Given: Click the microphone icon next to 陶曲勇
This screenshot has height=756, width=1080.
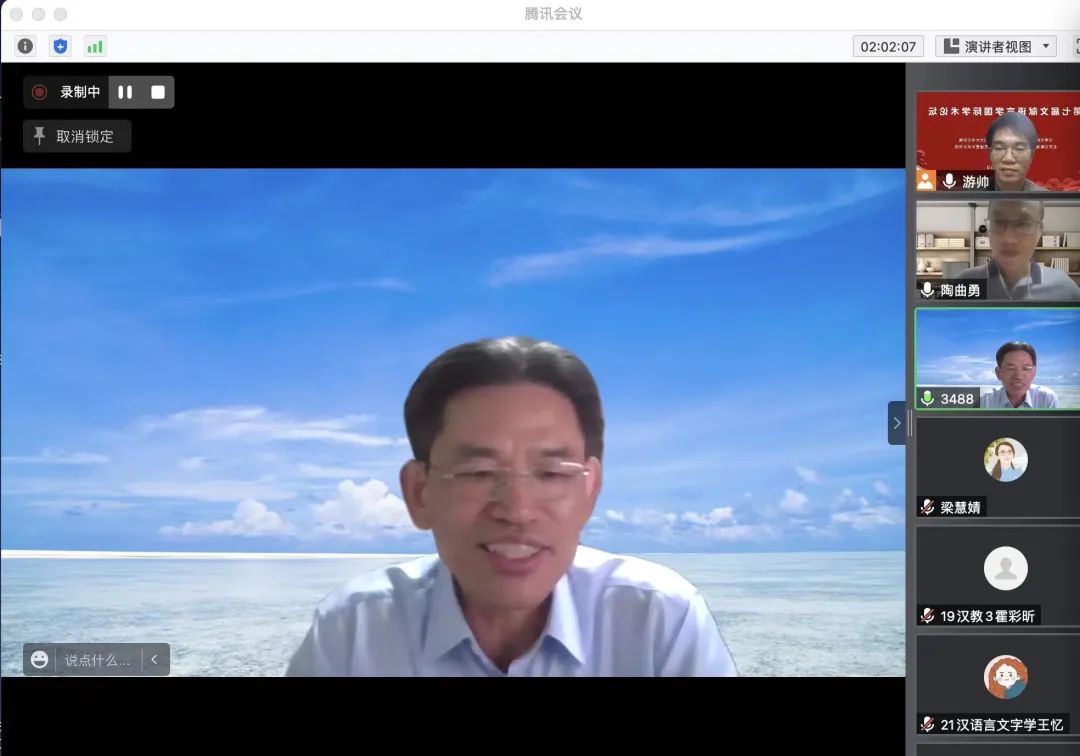Looking at the screenshot, I should 927,290.
